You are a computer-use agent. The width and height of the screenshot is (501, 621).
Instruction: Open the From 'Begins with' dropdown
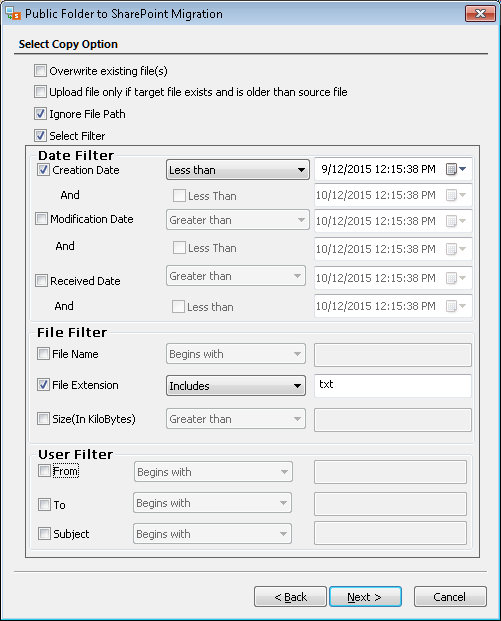[x=213, y=472]
